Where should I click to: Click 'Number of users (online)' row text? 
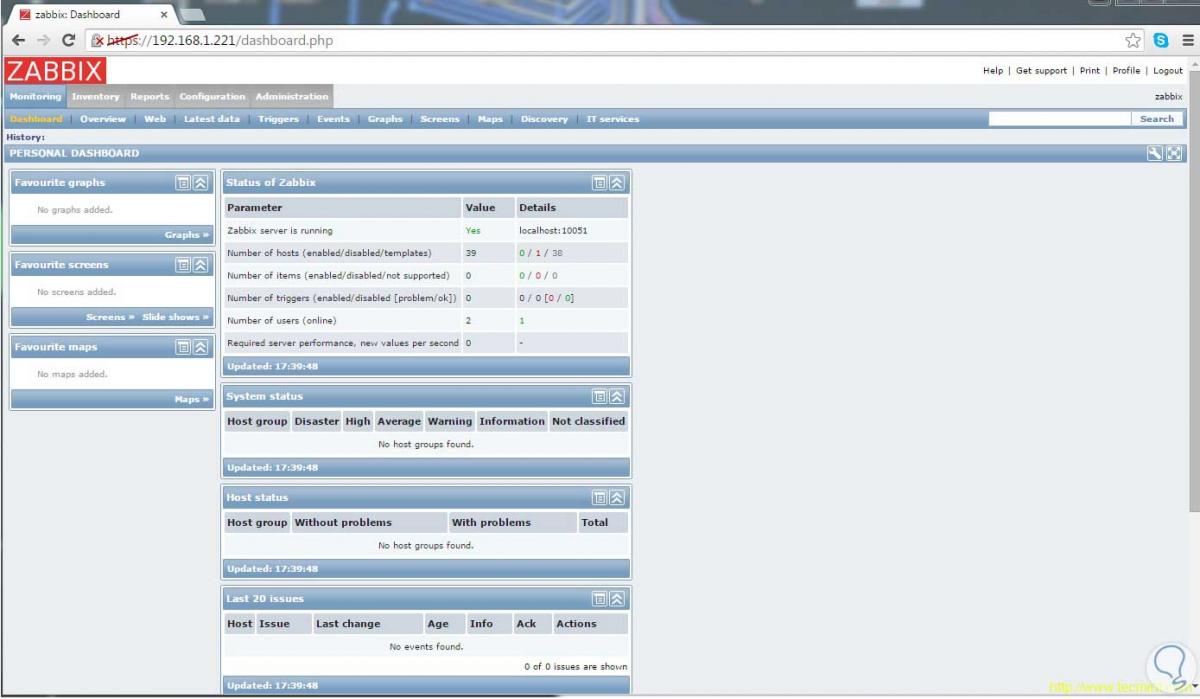[282, 320]
